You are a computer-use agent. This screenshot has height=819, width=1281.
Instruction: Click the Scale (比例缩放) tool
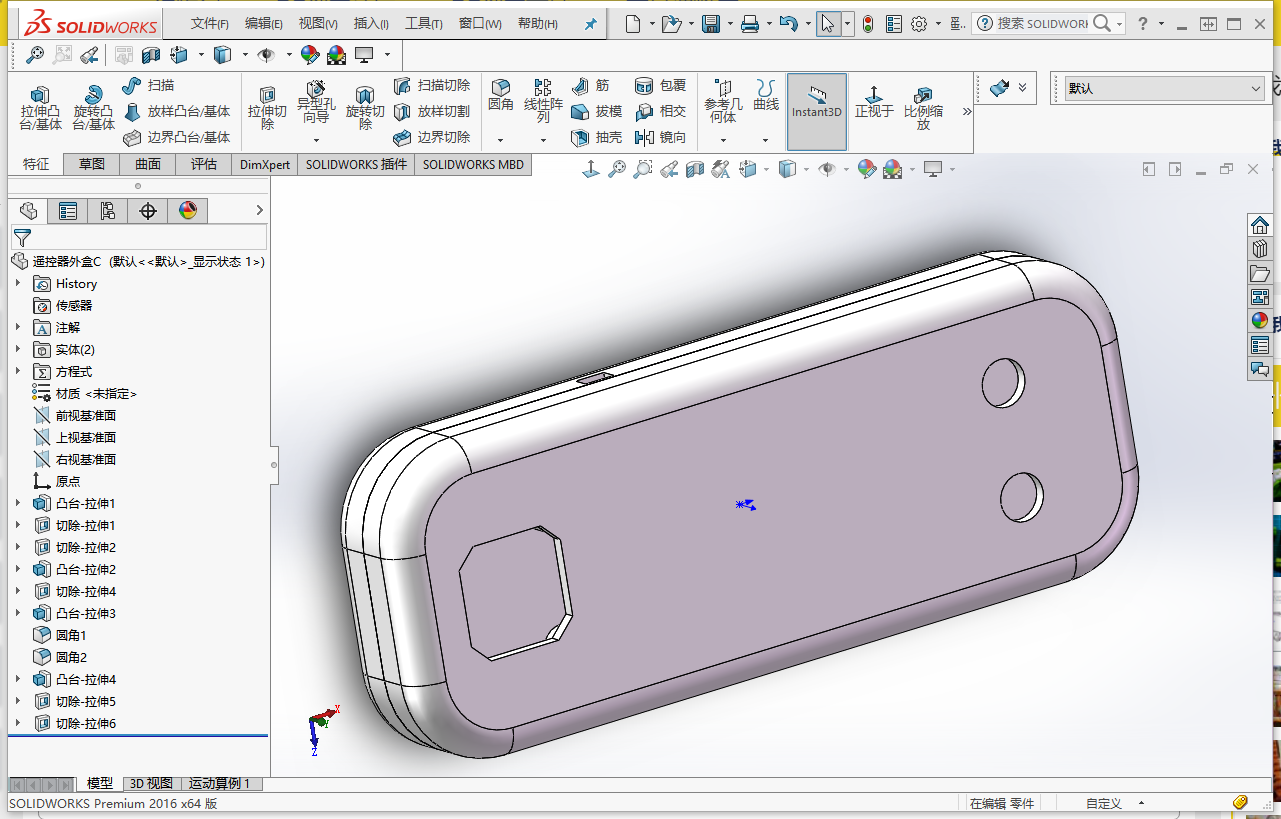(x=923, y=108)
